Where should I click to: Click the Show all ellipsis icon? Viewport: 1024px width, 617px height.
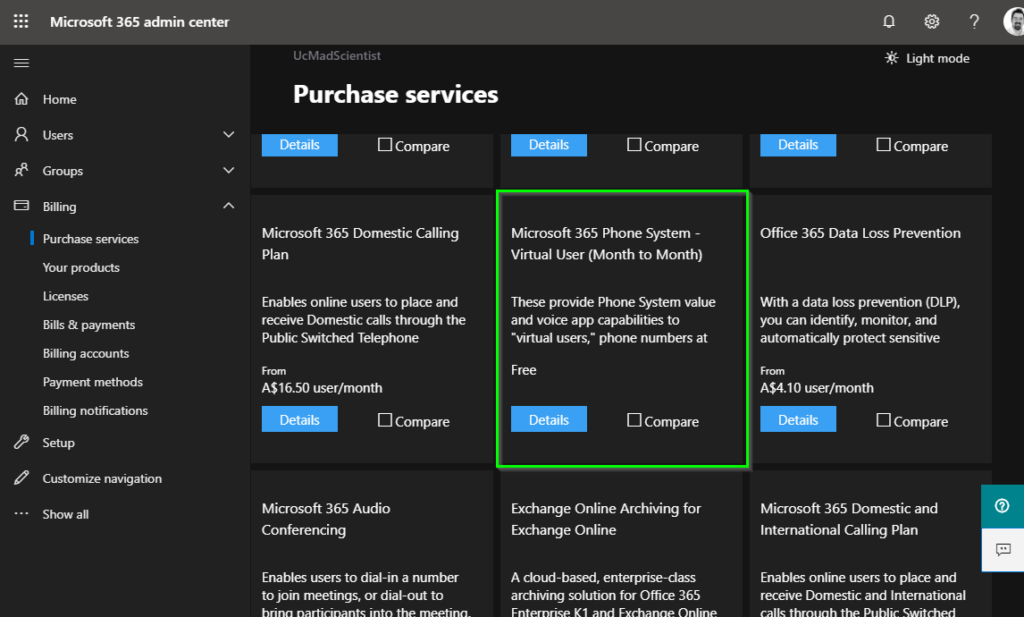(x=22, y=513)
